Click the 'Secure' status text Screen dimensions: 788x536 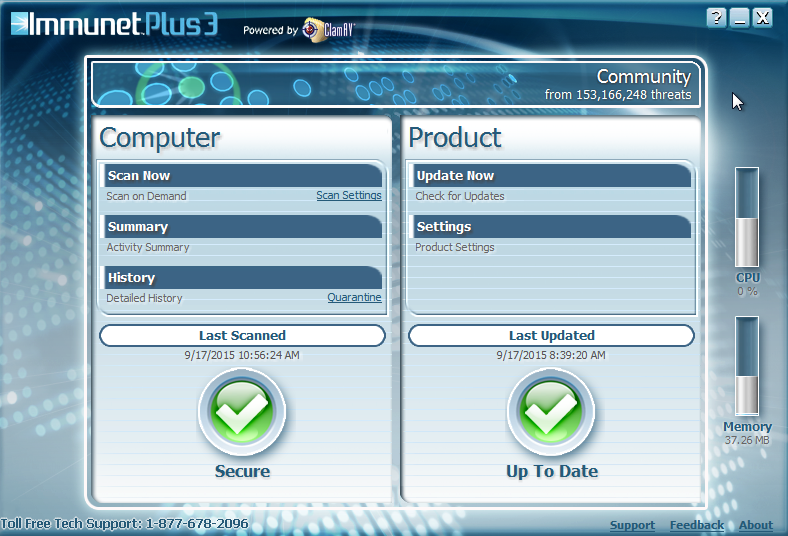coord(242,471)
